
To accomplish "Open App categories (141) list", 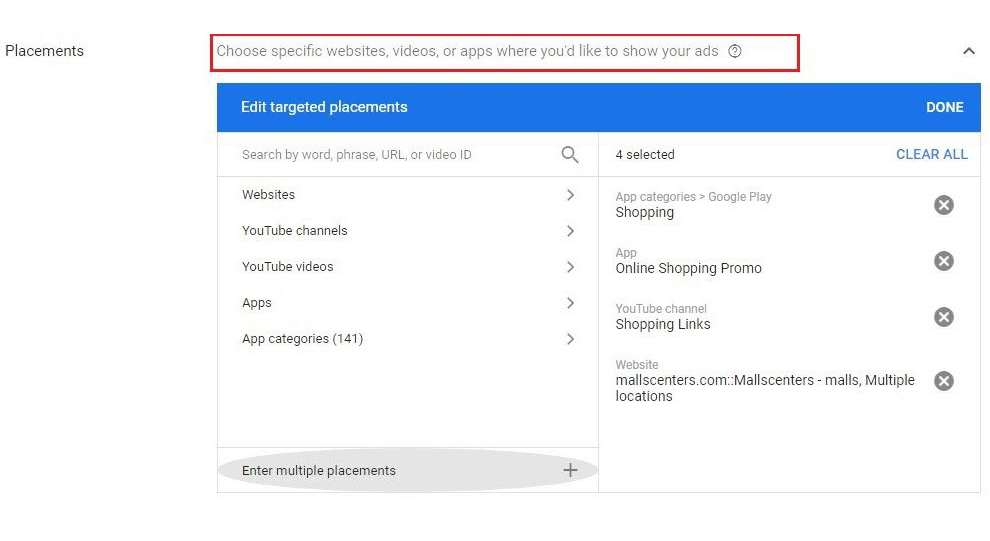I will (x=408, y=339).
